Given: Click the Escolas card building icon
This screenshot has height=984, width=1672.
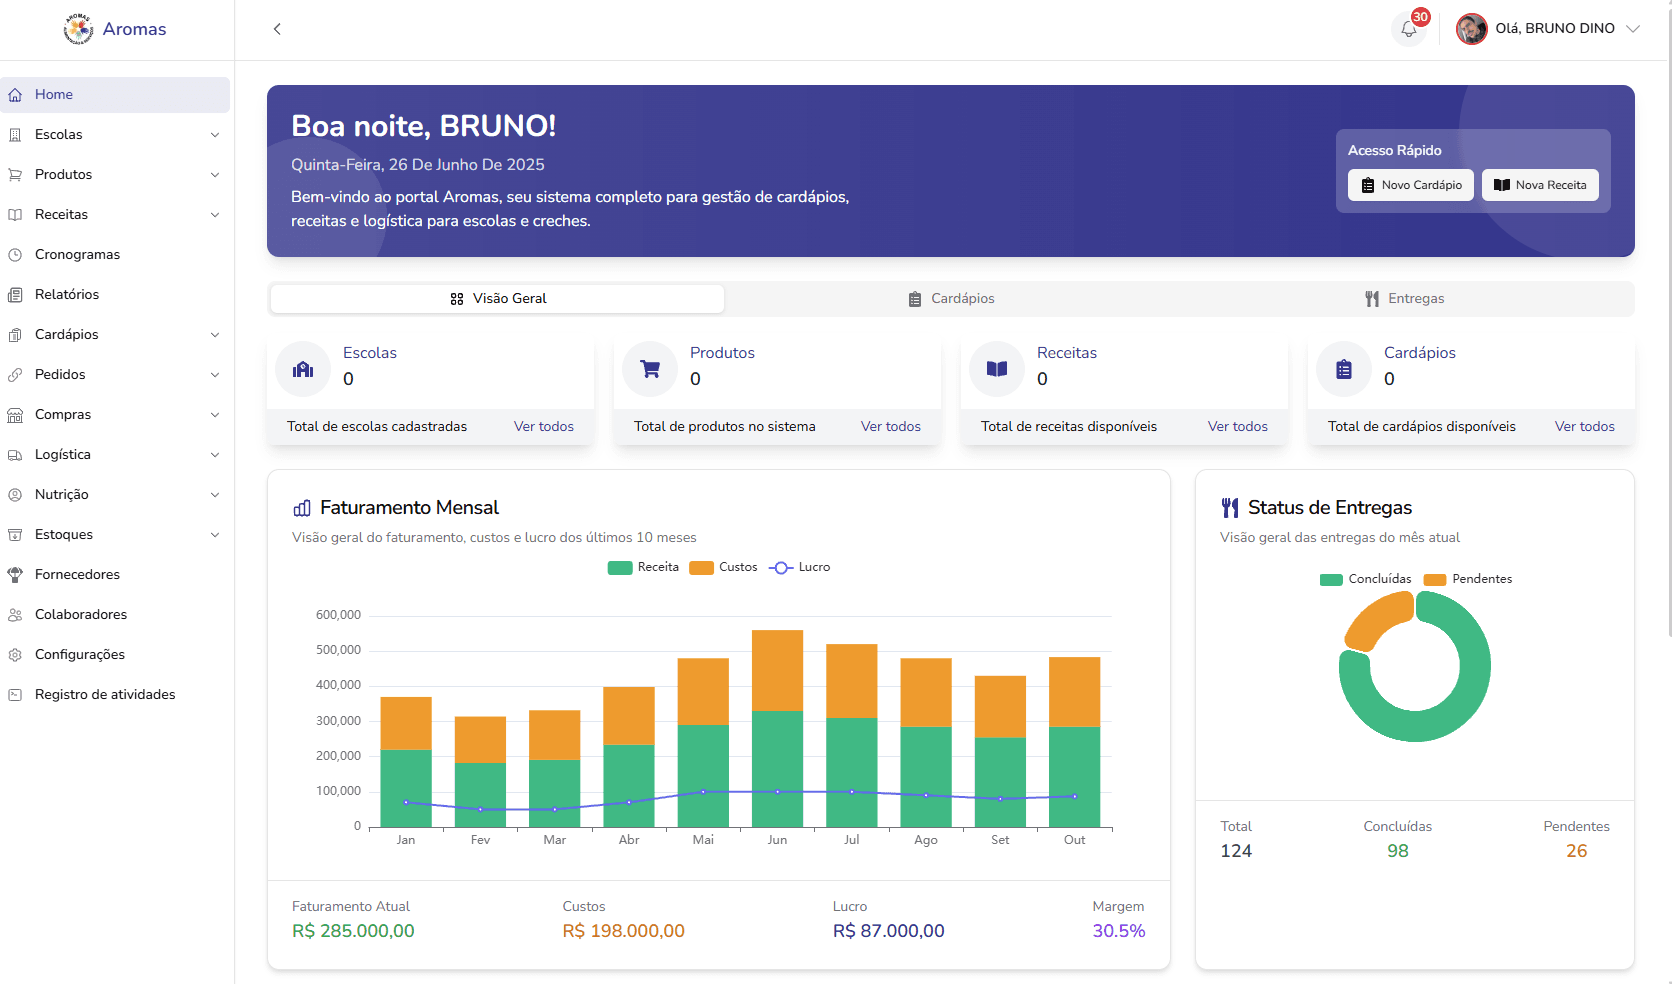Looking at the screenshot, I should [303, 370].
